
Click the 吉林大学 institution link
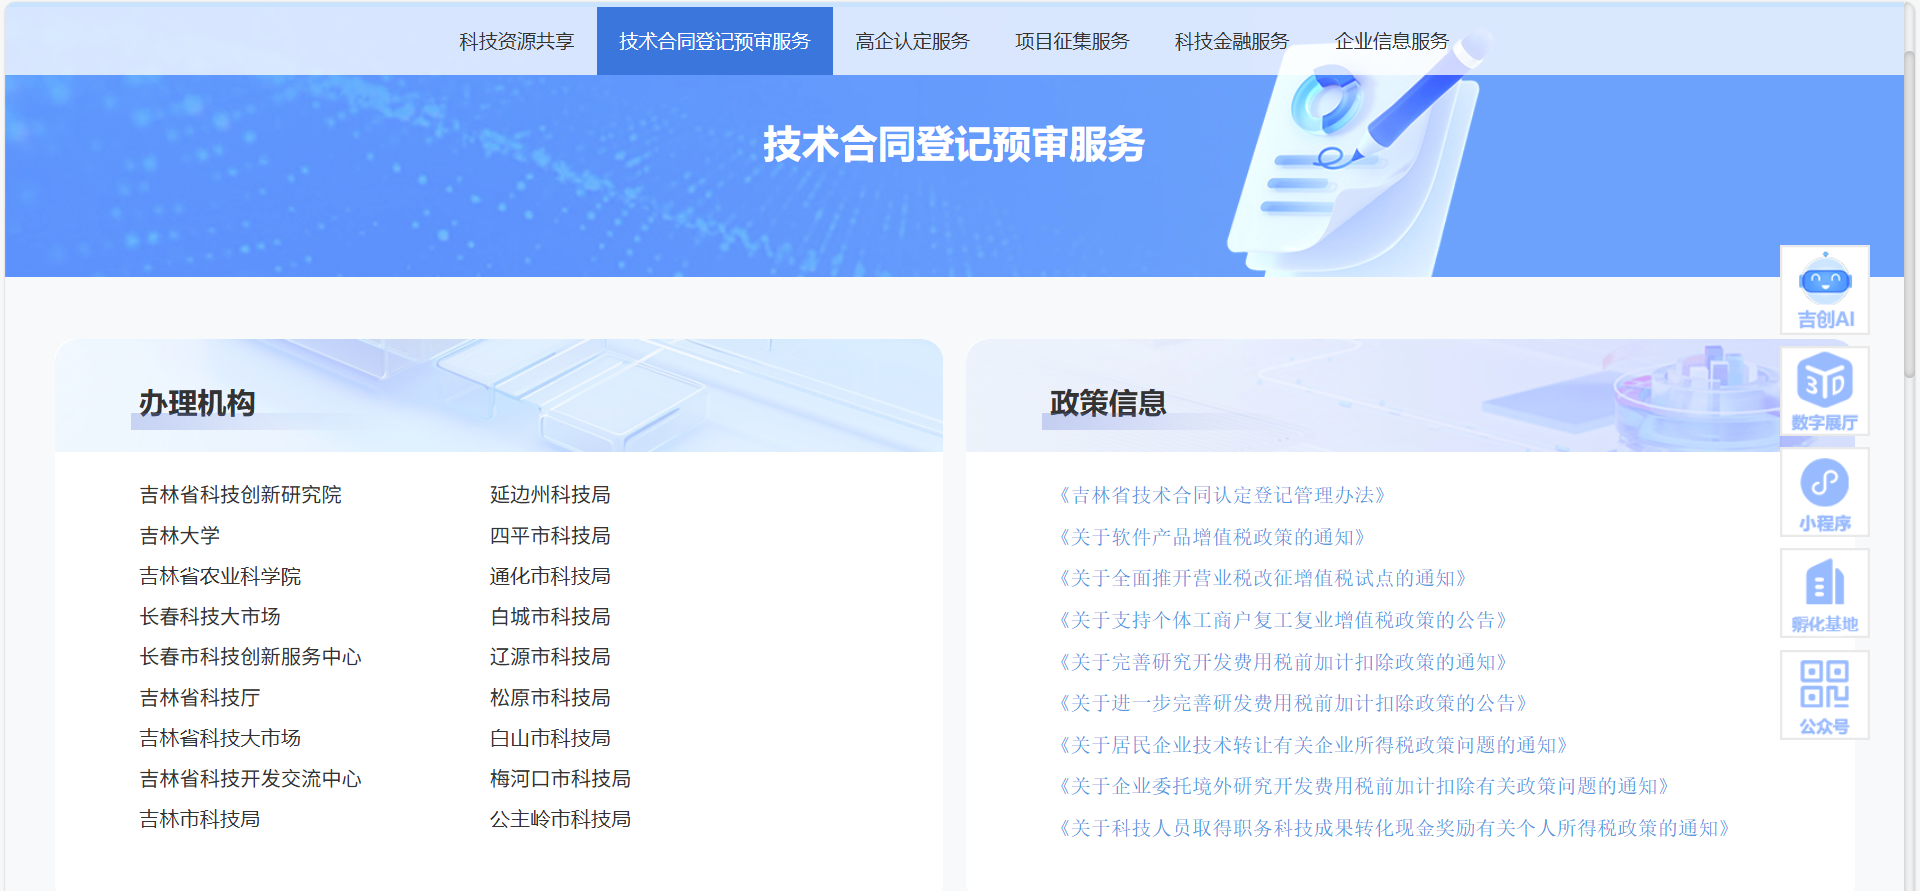coord(180,536)
